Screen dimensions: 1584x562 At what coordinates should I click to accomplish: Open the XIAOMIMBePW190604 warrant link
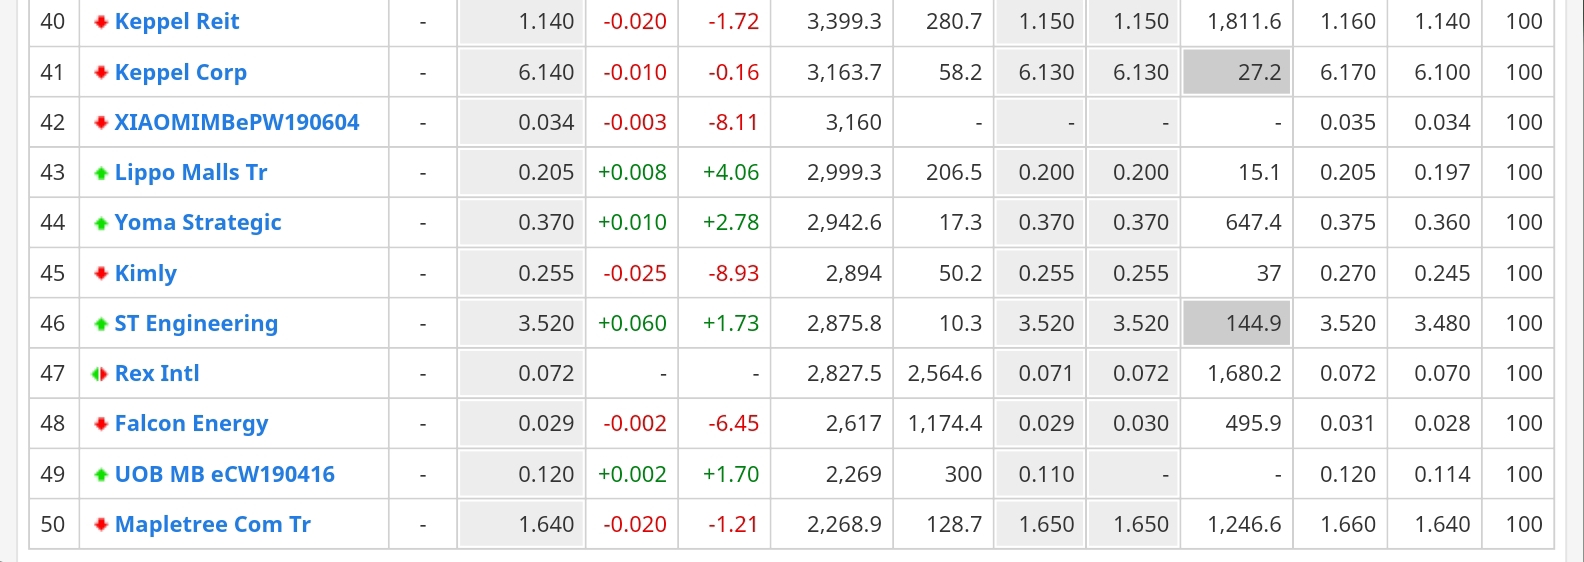(237, 122)
